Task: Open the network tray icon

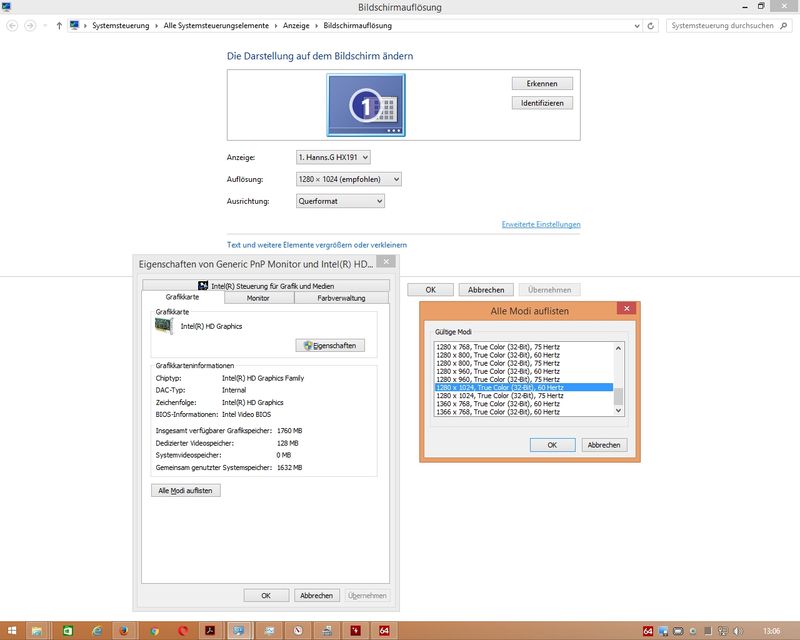Action: point(723,631)
